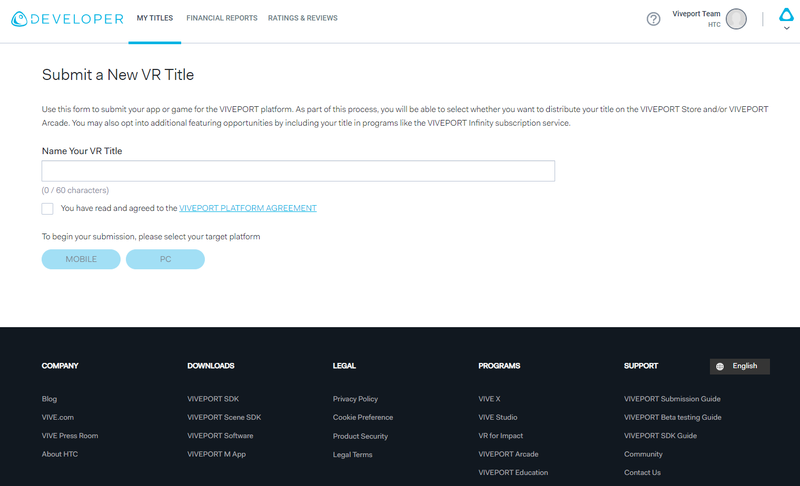
Task: Open the VIVEPORT Arcade link
Action: 508,454
